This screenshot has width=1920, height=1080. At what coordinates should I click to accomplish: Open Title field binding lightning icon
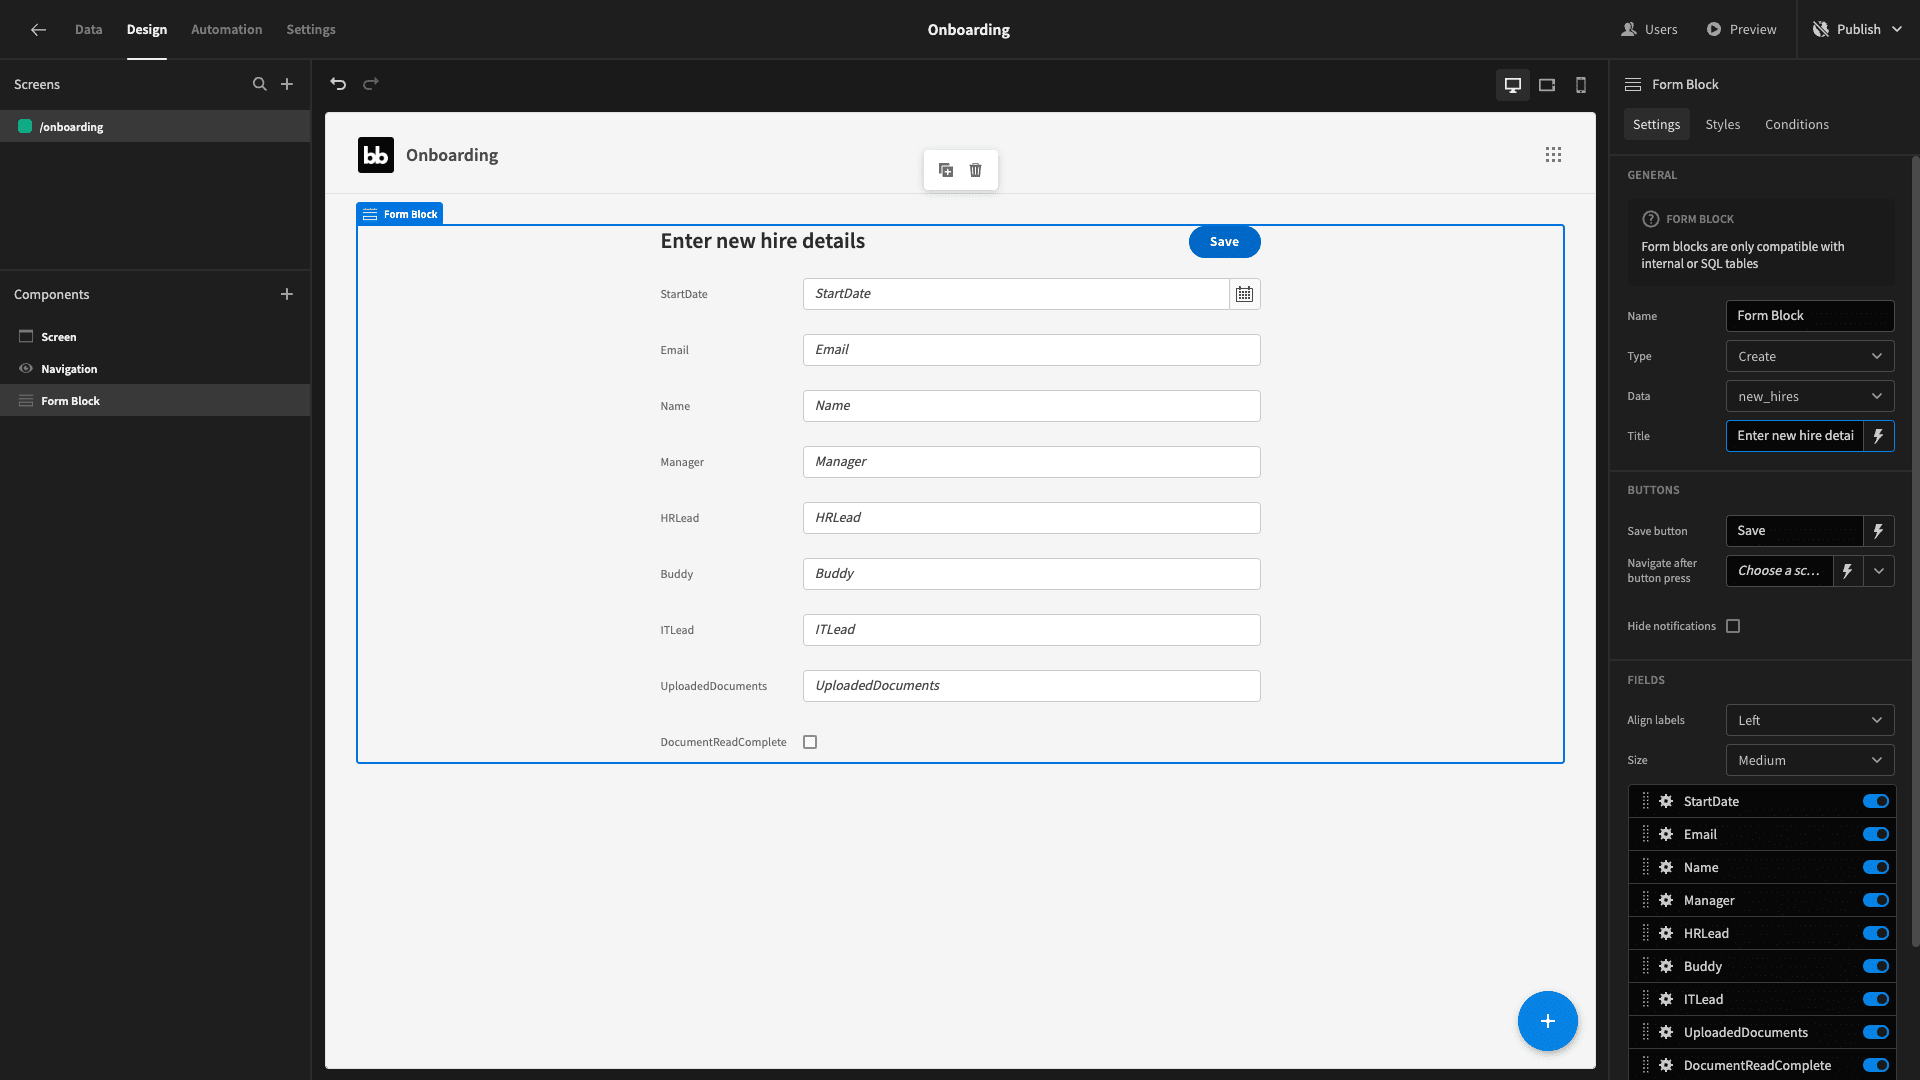(1878, 436)
